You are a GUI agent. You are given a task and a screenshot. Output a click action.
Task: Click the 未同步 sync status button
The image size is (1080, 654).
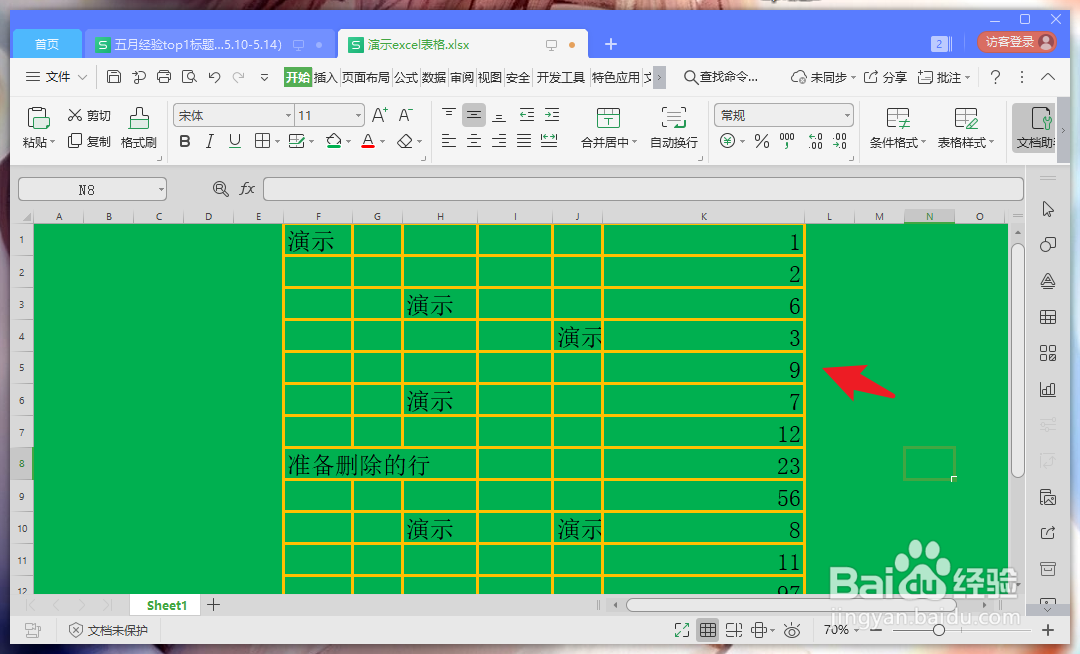click(x=823, y=77)
